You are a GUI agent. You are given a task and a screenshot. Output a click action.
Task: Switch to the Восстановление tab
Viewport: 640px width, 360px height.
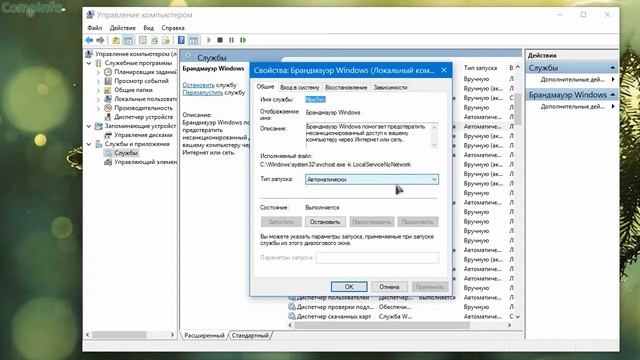[346, 87]
